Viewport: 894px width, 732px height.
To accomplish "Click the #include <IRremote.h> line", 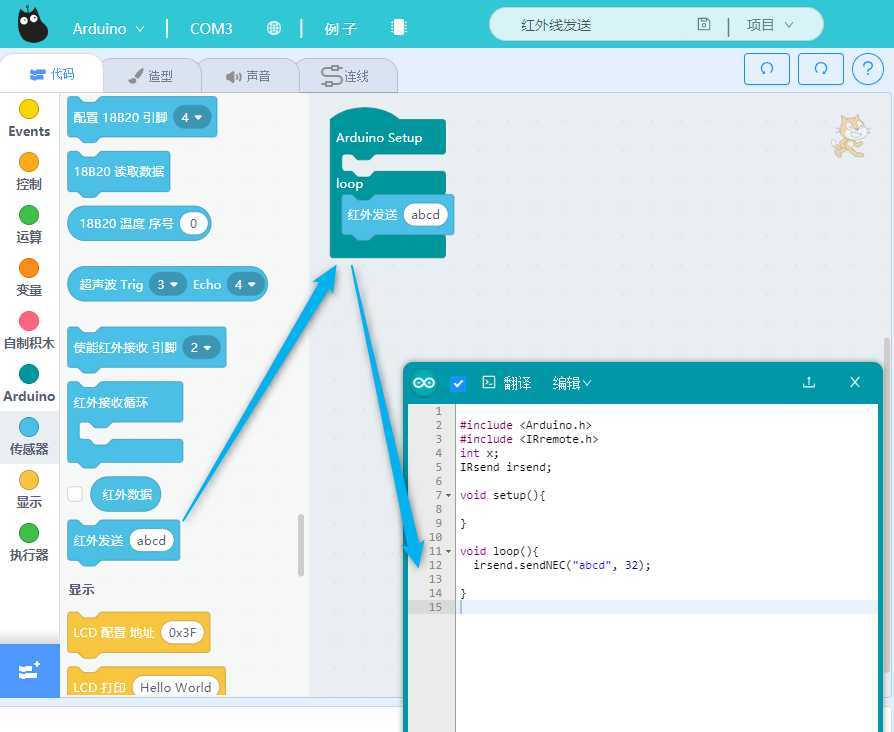I will pos(529,439).
